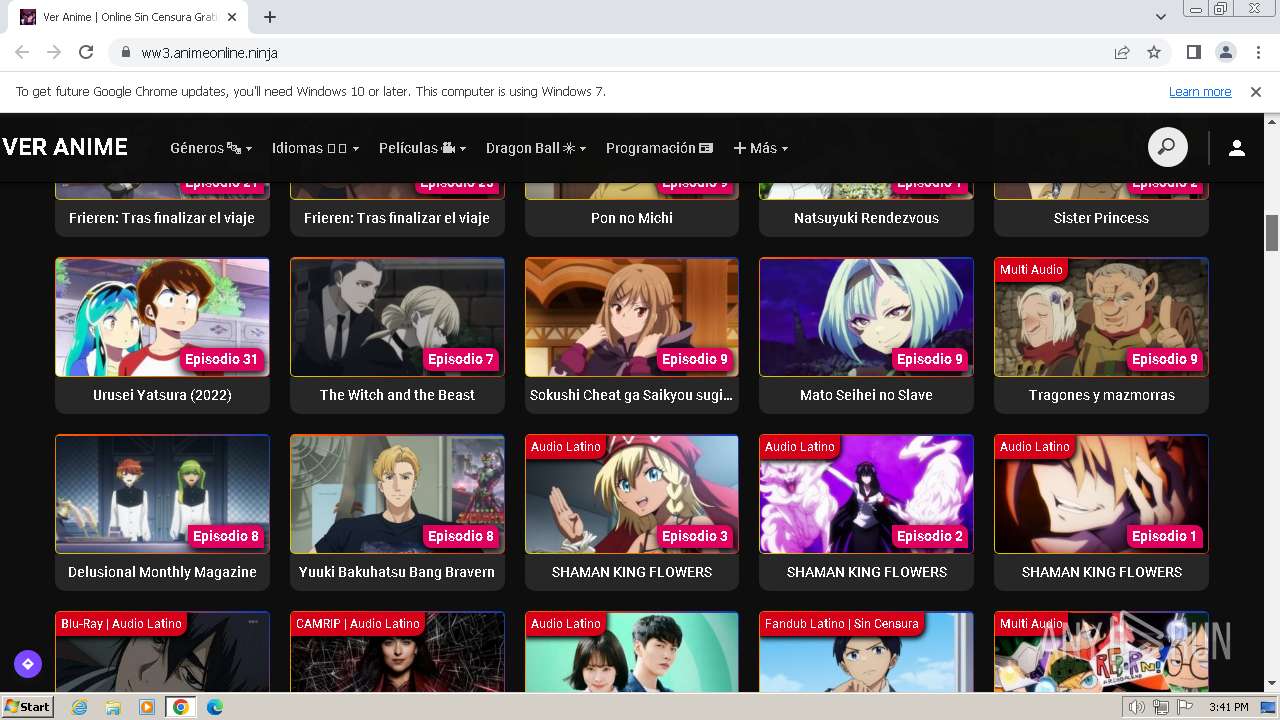Reload the page with refresh icon
Viewport: 1280px width, 720px height.
point(86,52)
